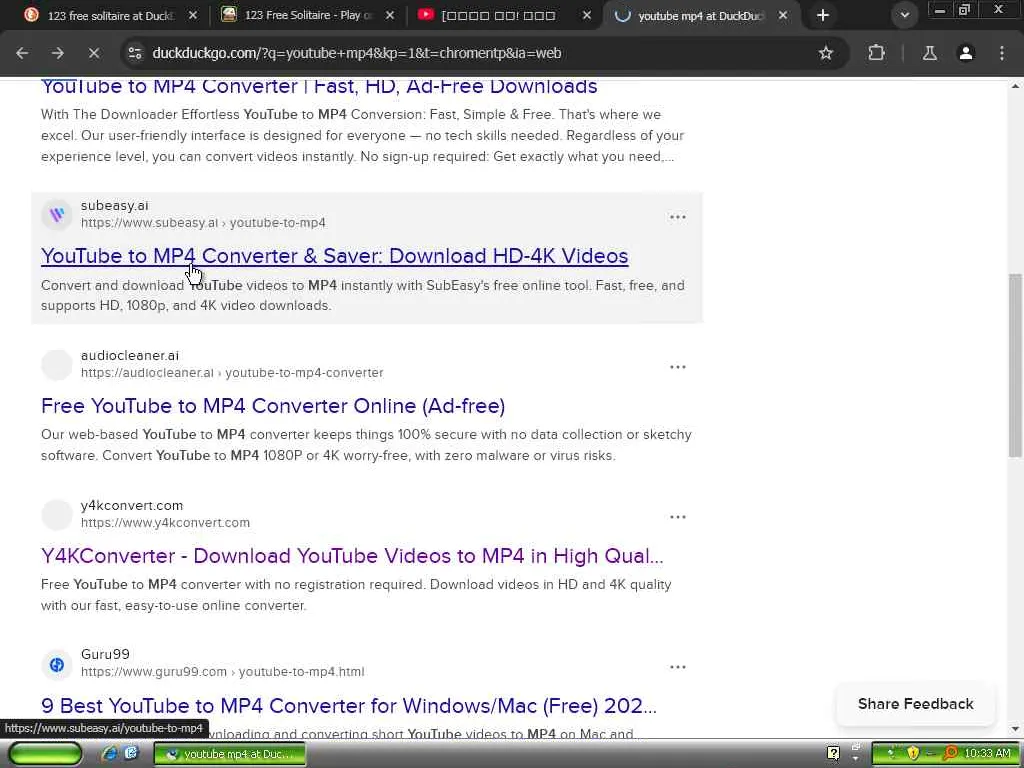Open a new tab with plus button

pos(823,15)
